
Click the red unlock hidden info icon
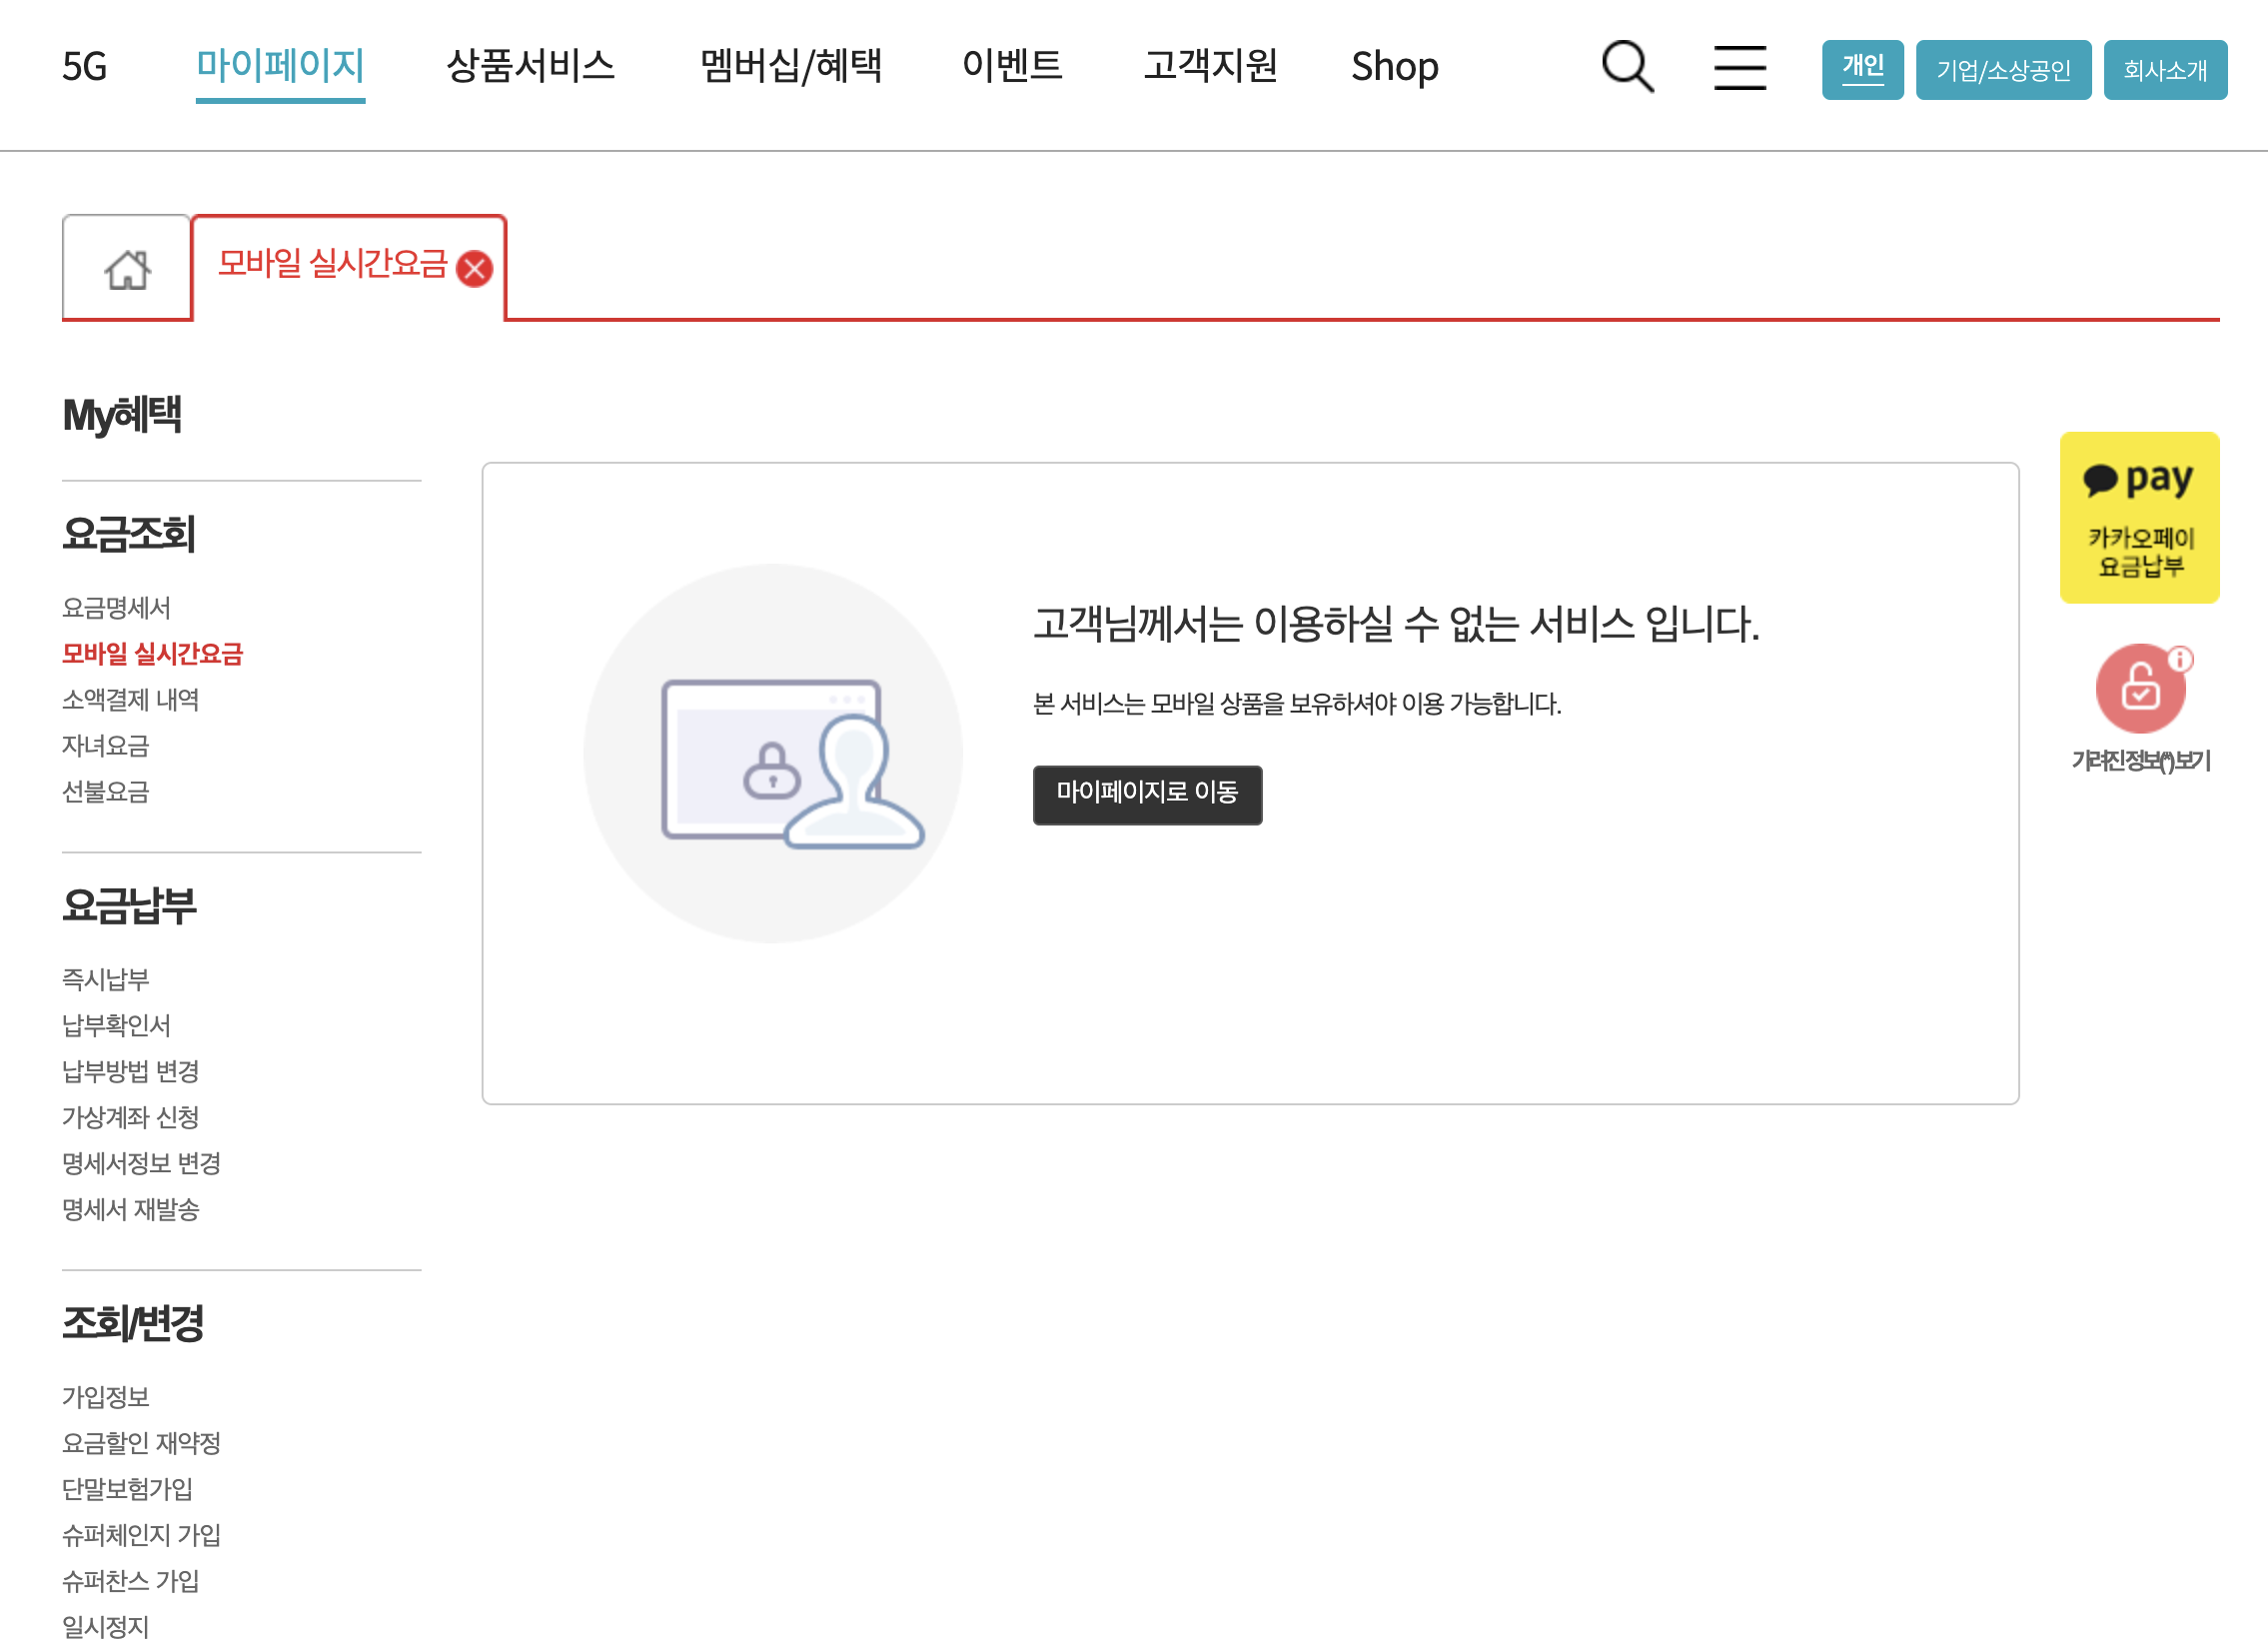(2140, 688)
